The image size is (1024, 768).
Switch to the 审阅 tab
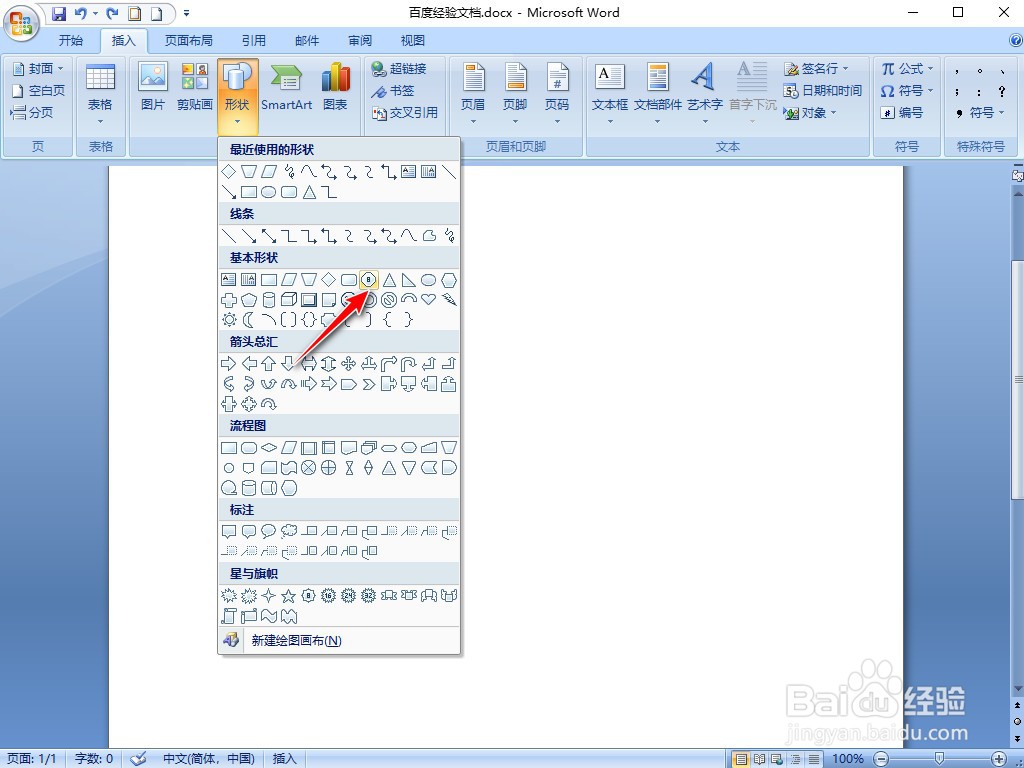pyautogui.click(x=360, y=40)
